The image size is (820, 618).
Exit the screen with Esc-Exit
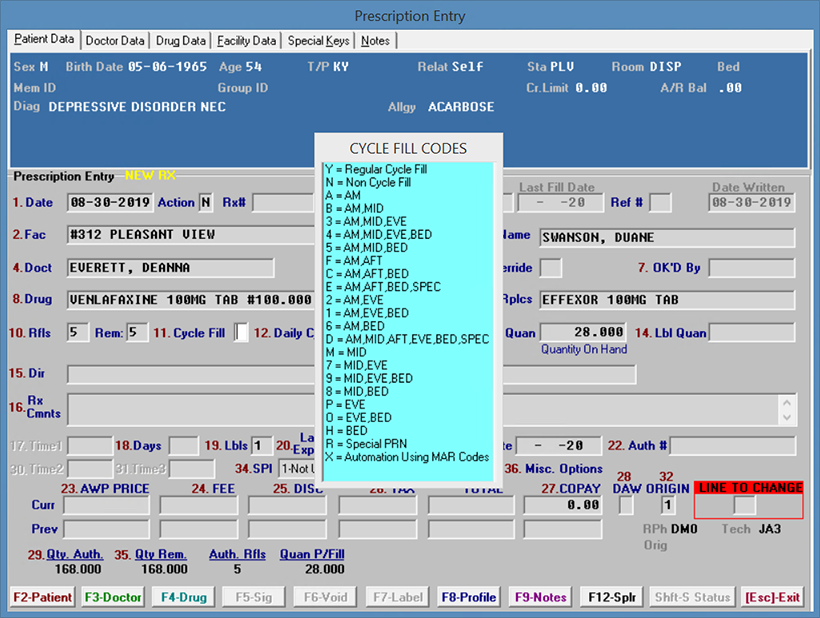click(x=771, y=596)
